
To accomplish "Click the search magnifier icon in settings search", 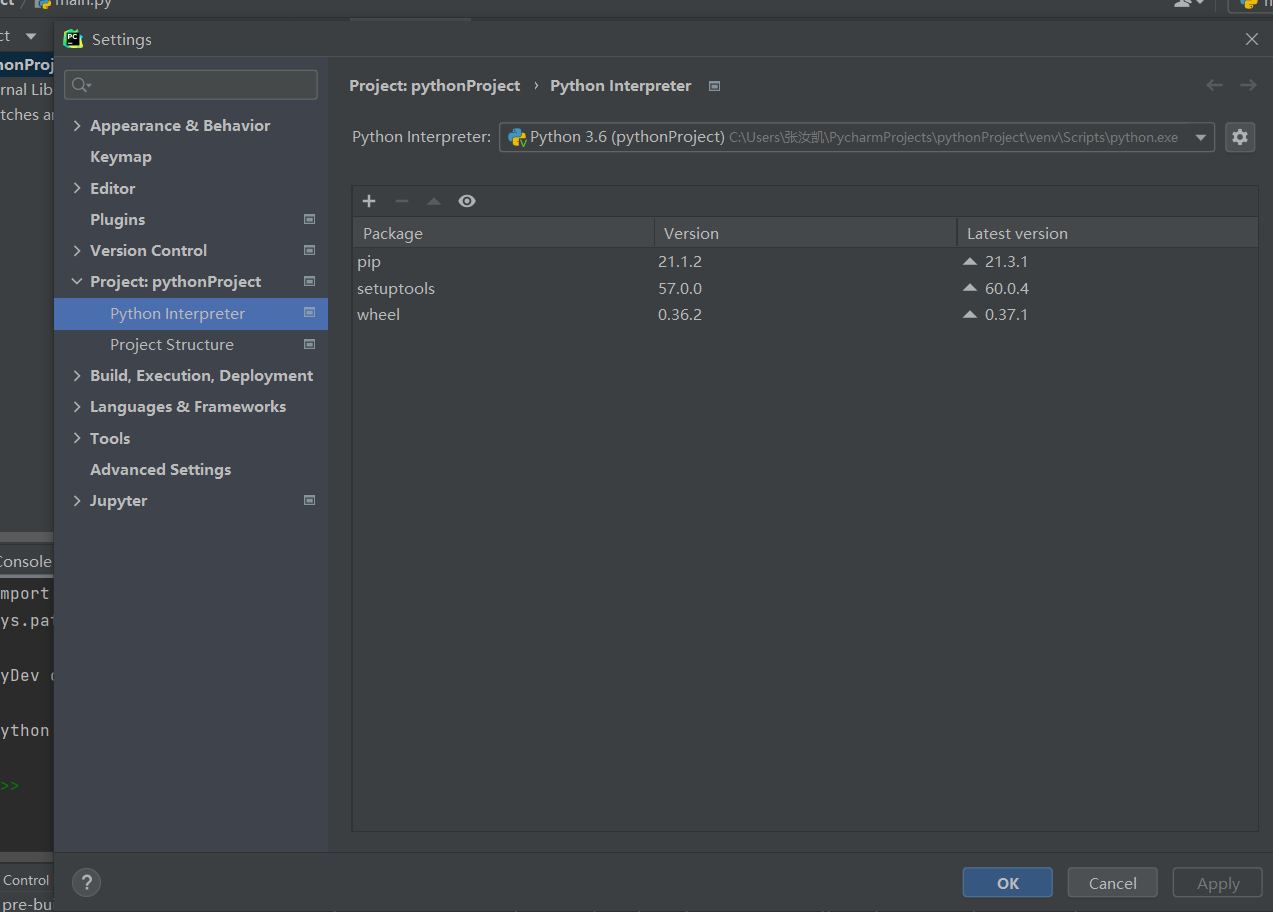I will pyautogui.click(x=82, y=85).
